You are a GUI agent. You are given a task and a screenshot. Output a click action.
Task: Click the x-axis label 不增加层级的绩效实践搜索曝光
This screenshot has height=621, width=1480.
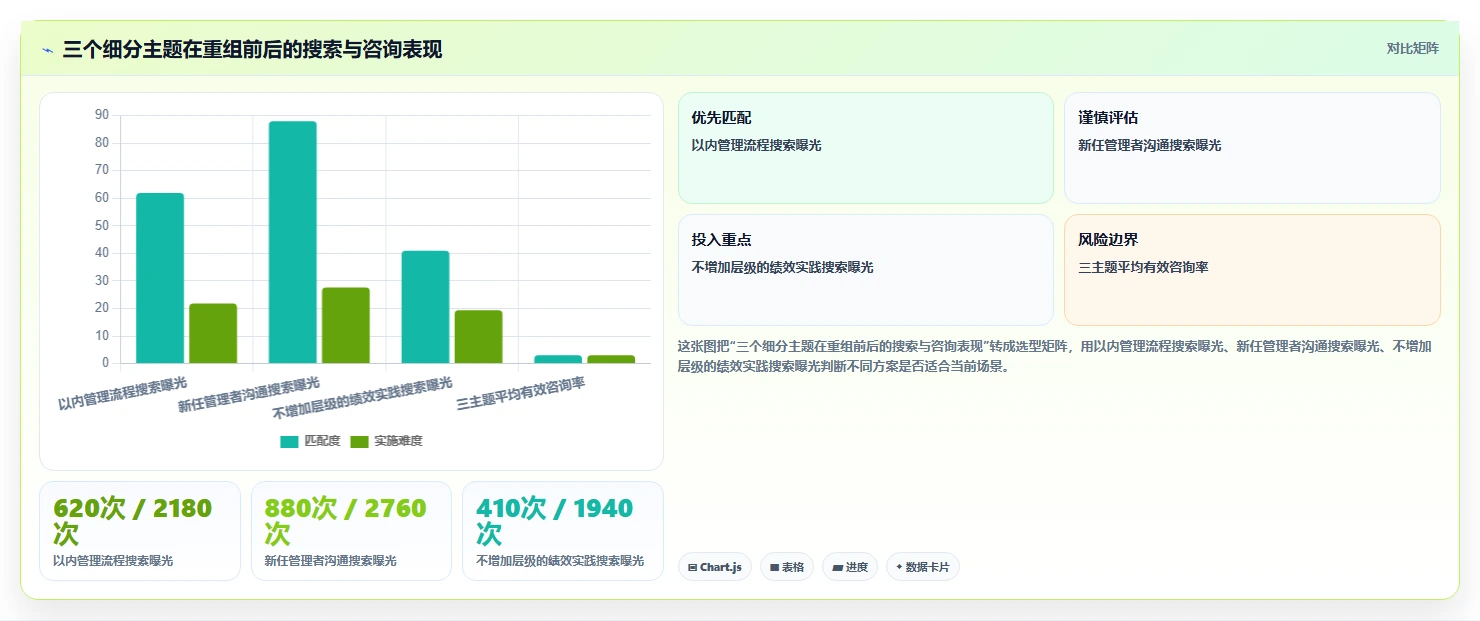(x=362, y=398)
